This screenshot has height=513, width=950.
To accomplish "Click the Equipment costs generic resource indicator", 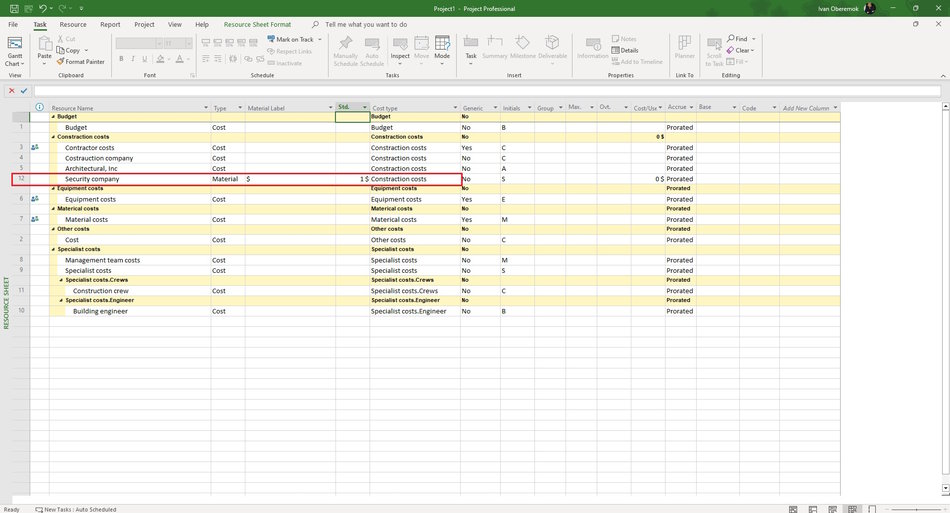I will [35, 199].
